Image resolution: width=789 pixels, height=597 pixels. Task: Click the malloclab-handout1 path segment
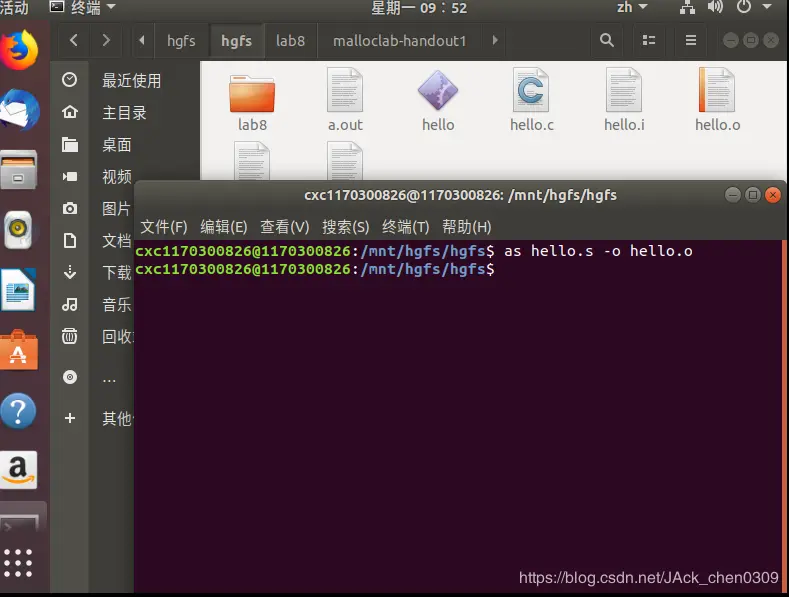(x=400, y=40)
